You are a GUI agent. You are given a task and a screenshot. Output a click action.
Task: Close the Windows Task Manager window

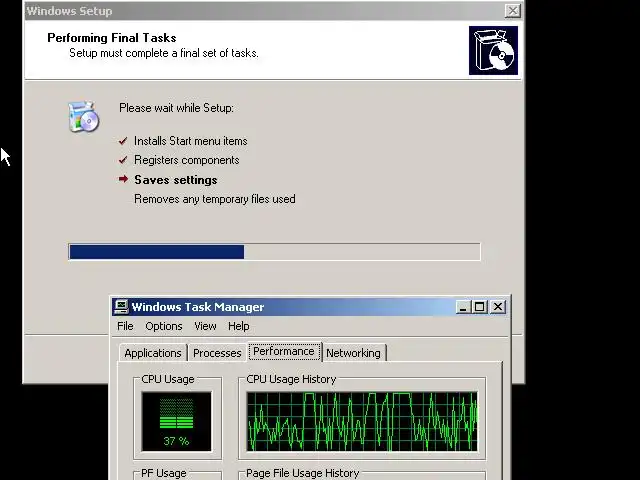[x=498, y=307]
